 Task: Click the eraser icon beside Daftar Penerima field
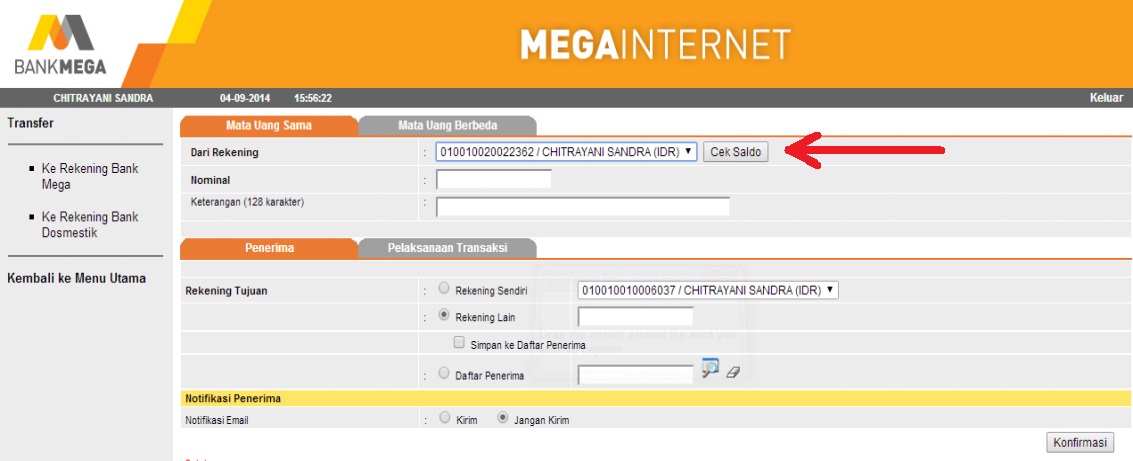733,372
